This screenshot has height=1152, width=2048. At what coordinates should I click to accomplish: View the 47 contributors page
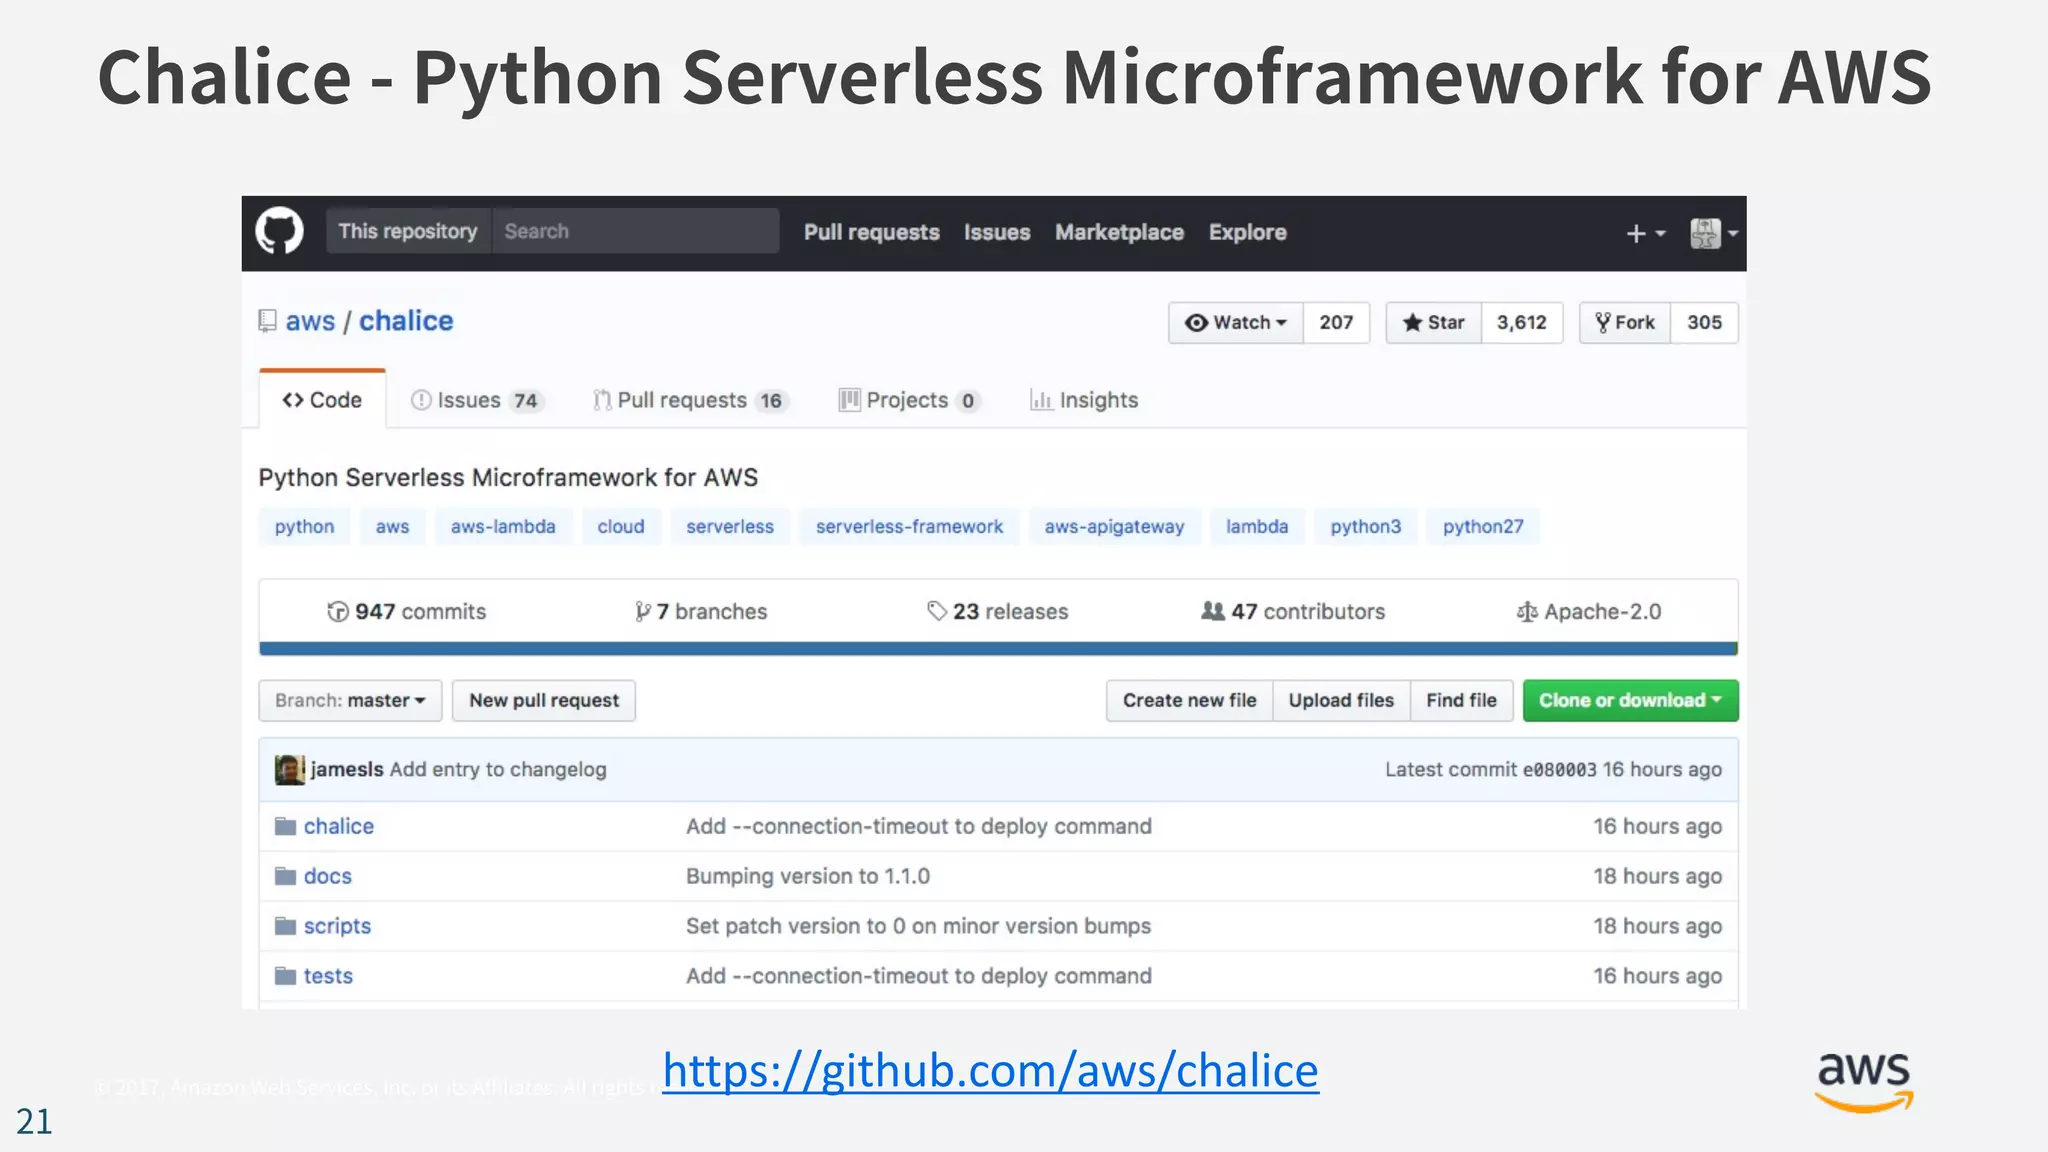1293,611
